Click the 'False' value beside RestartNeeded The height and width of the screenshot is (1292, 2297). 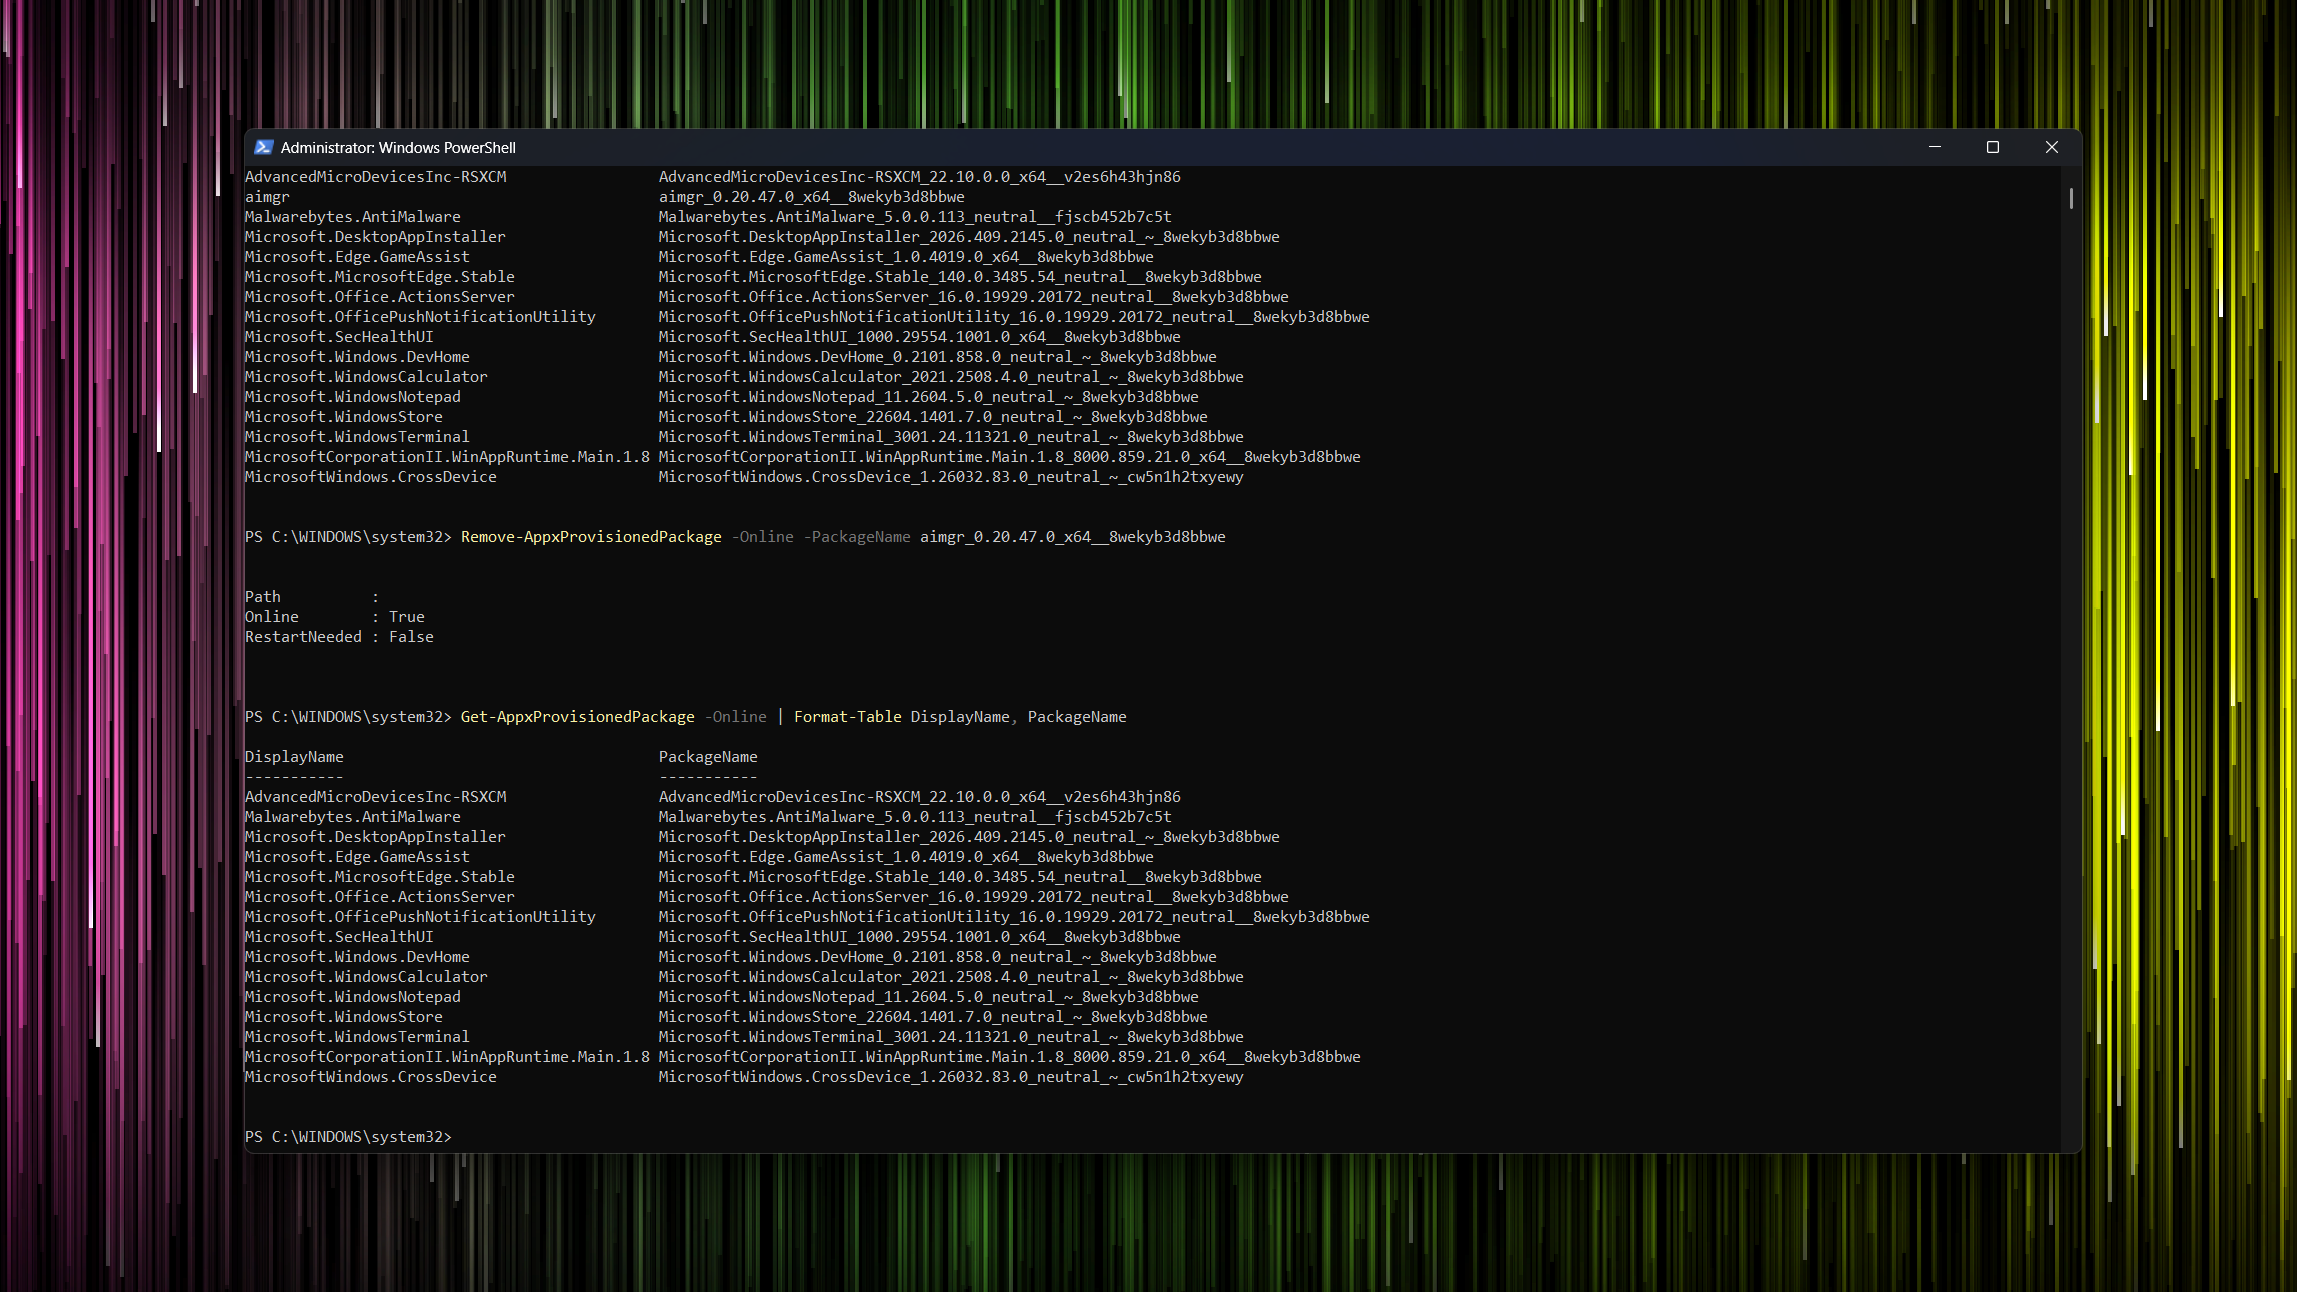pyautogui.click(x=411, y=637)
